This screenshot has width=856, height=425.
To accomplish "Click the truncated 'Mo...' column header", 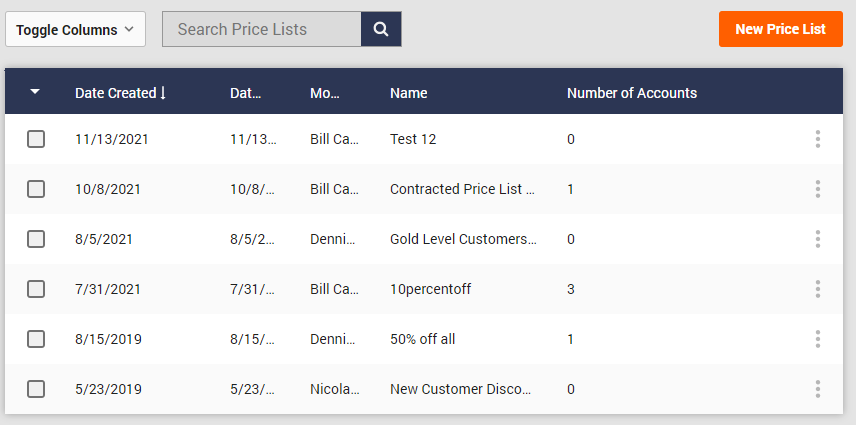I will click(x=325, y=93).
